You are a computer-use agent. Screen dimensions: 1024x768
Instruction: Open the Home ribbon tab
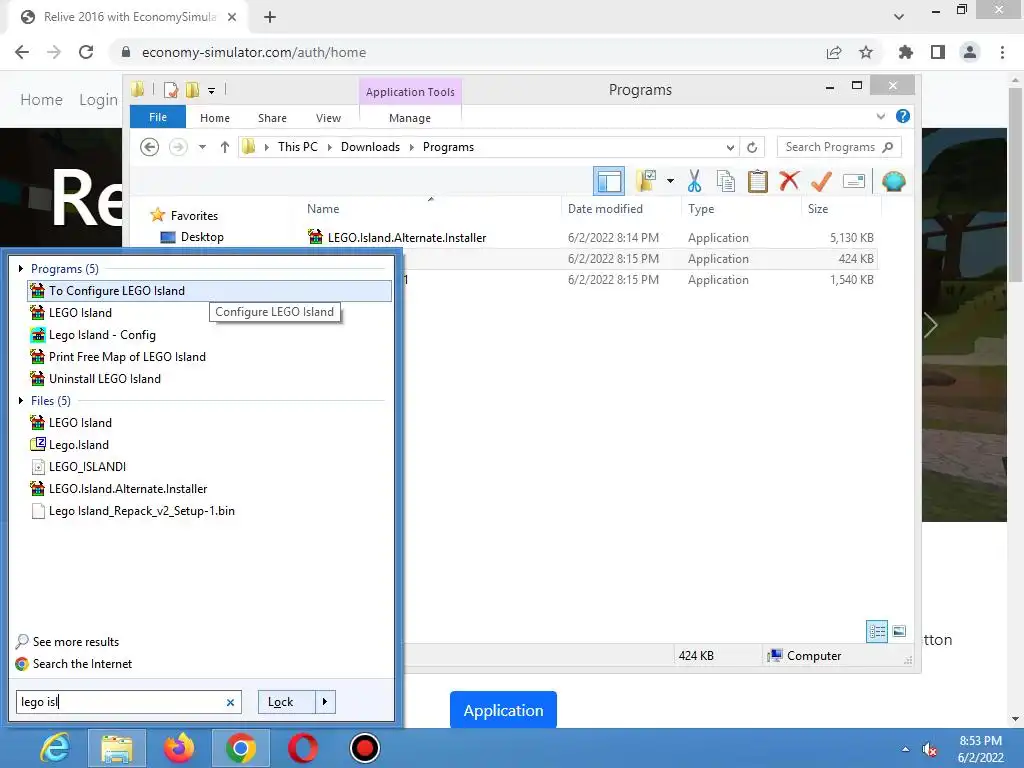(x=215, y=118)
